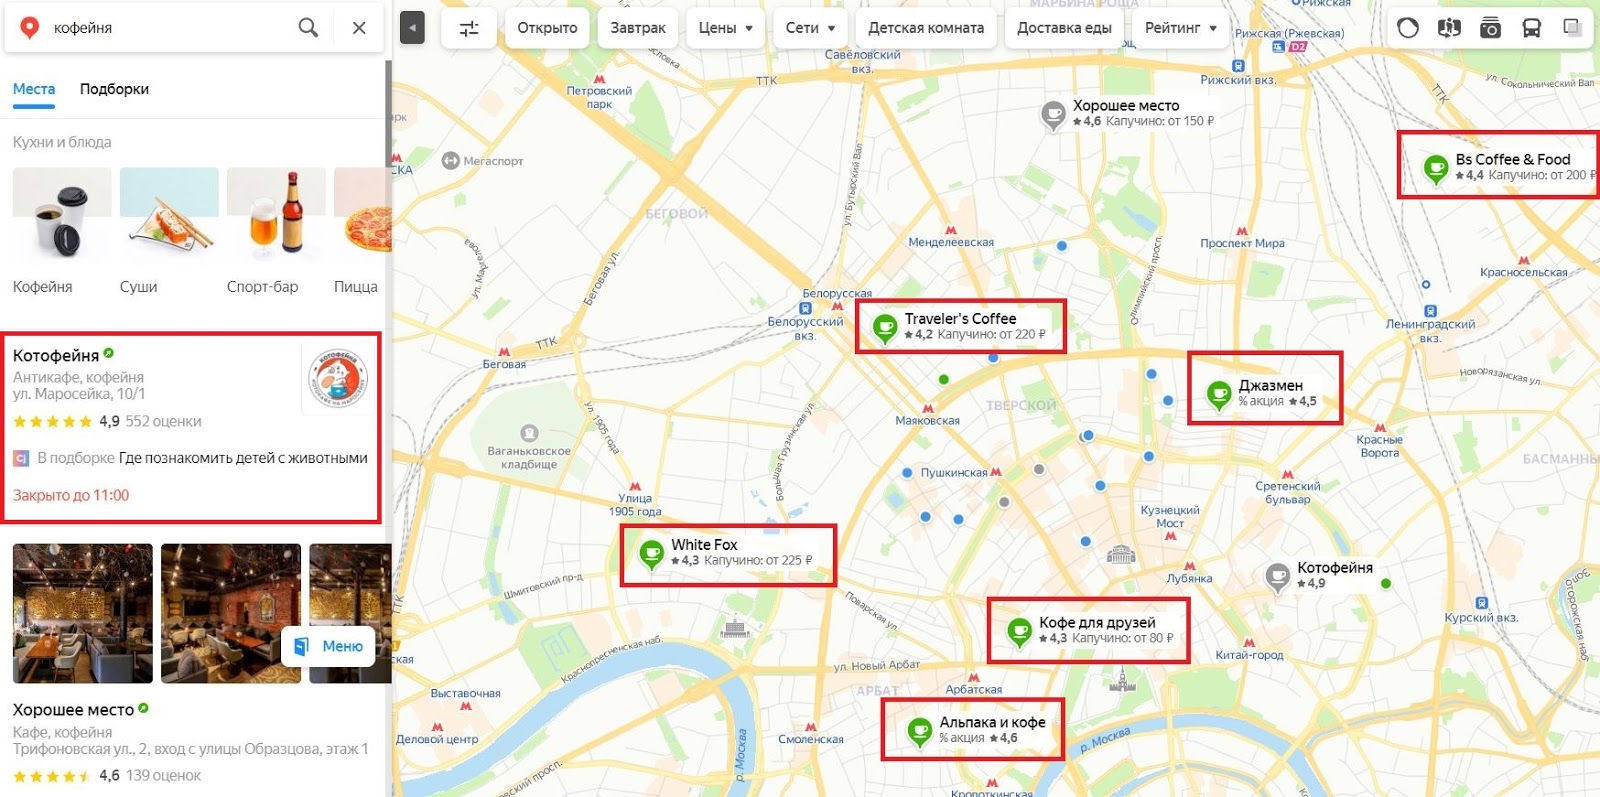Enable the Доставка еды filter
The height and width of the screenshot is (797, 1600).
1064,28
